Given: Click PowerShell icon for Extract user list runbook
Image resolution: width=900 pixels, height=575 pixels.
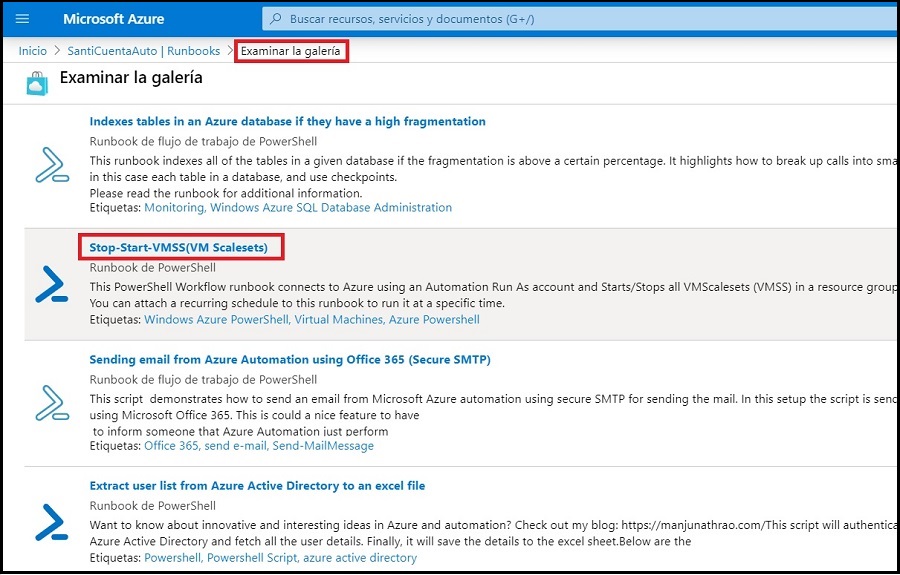Looking at the screenshot, I should click(52, 522).
